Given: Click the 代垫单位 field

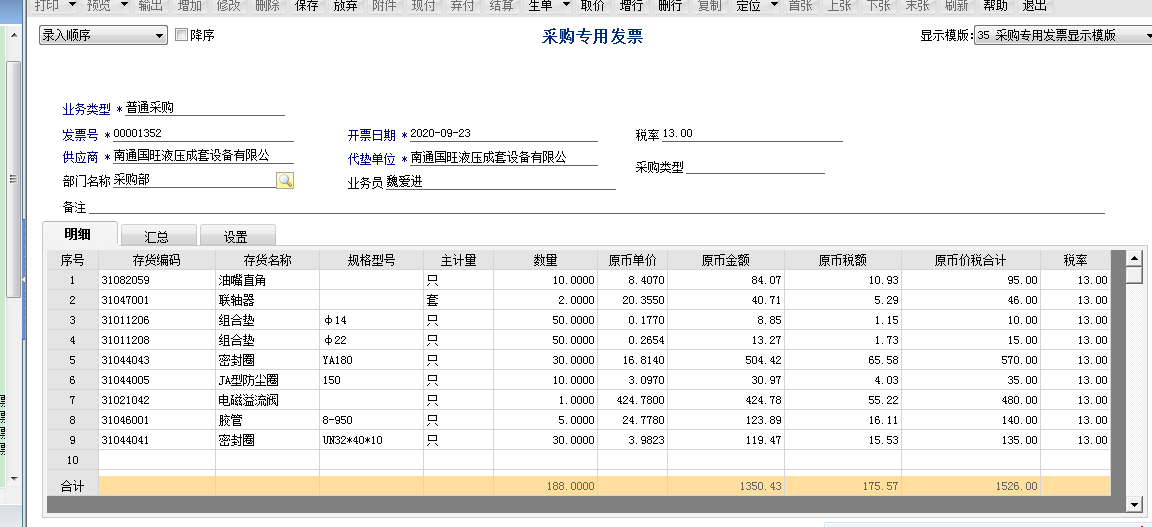Looking at the screenshot, I should coord(503,157).
